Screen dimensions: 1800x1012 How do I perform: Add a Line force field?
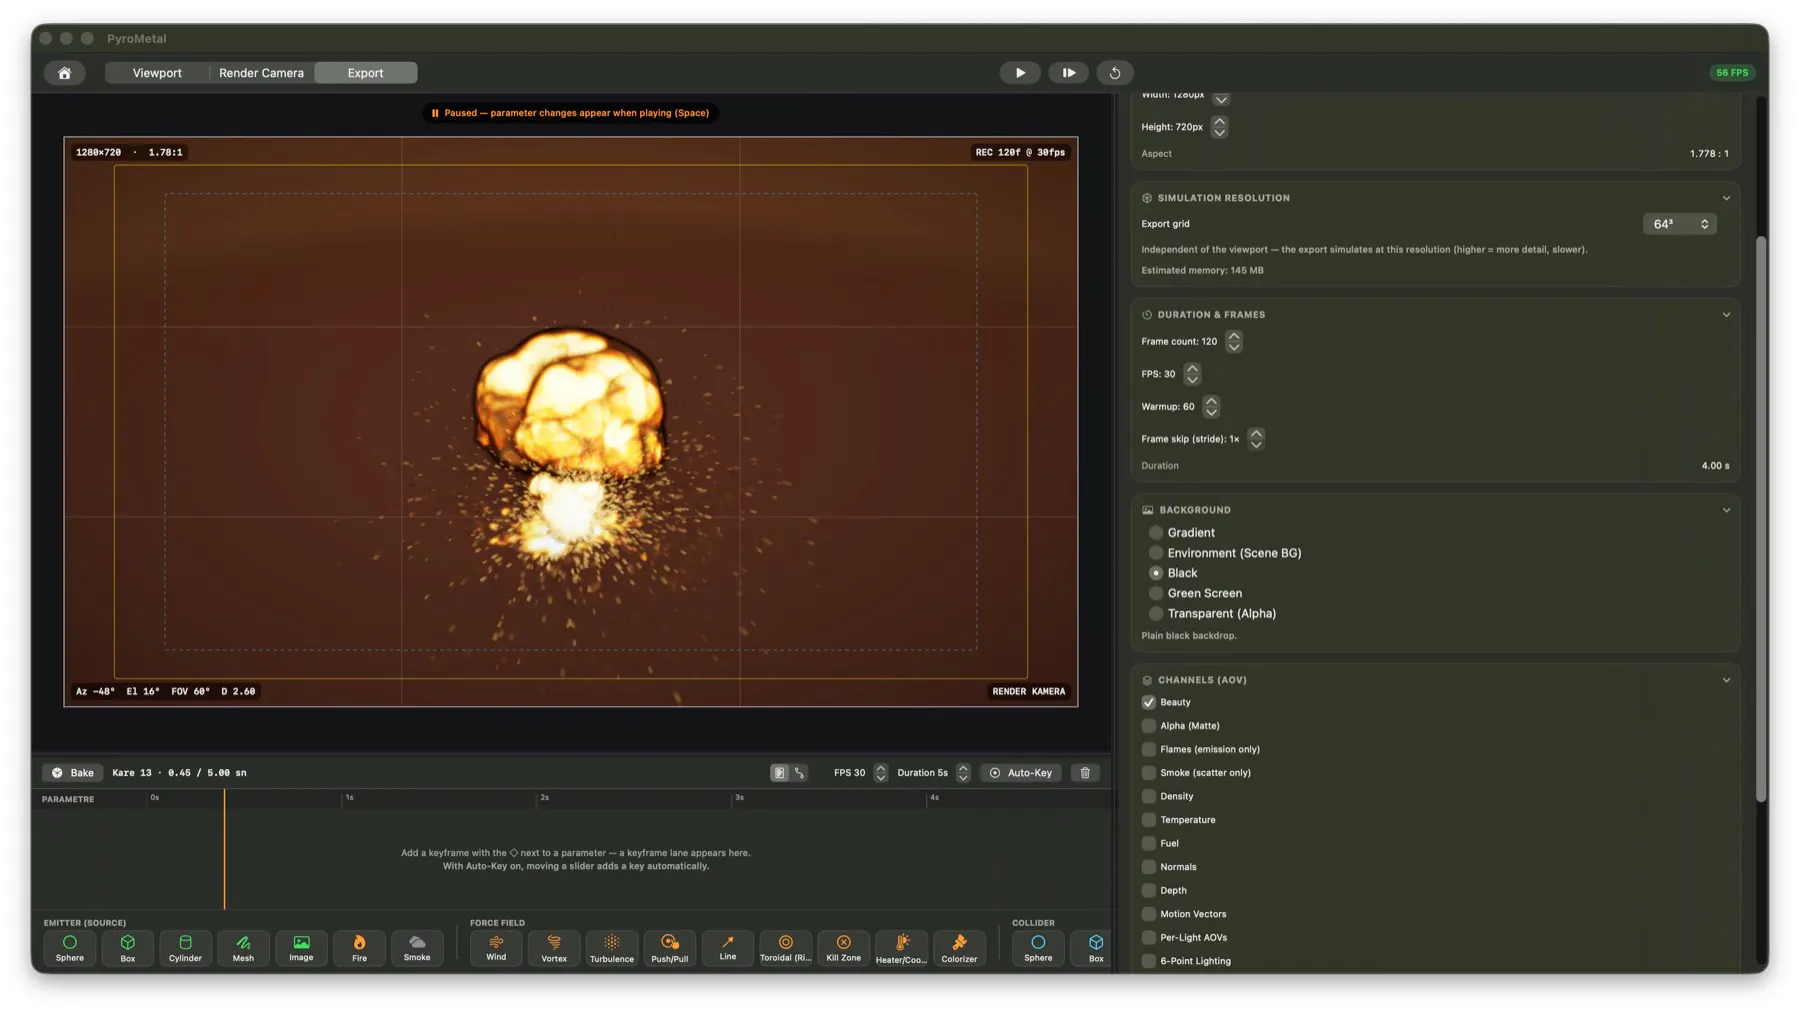[x=728, y=948]
